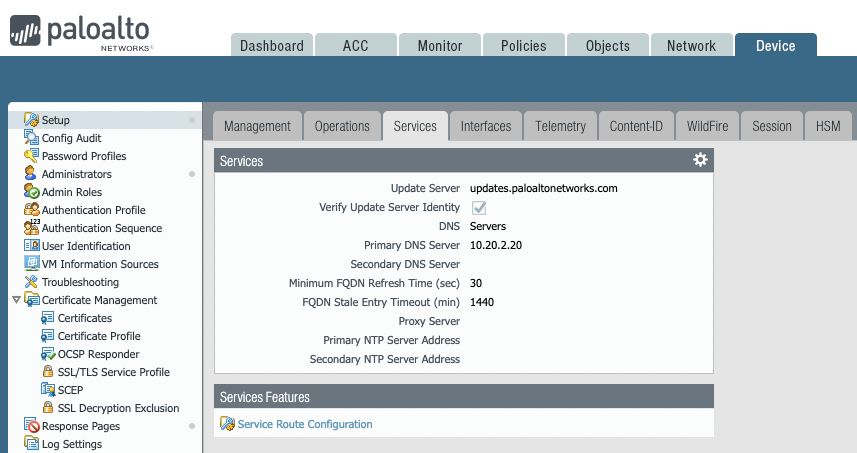857x453 pixels.
Task: Click the Troubleshooting tools icon
Action: pos(31,282)
